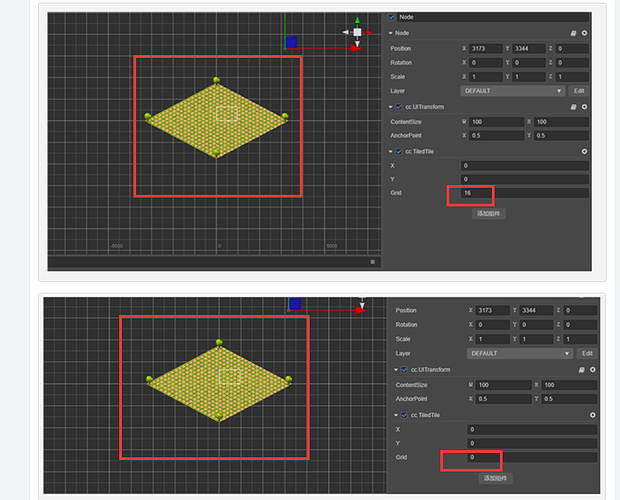Click Rotation X field in upper screenshot

tap(486, 63)
